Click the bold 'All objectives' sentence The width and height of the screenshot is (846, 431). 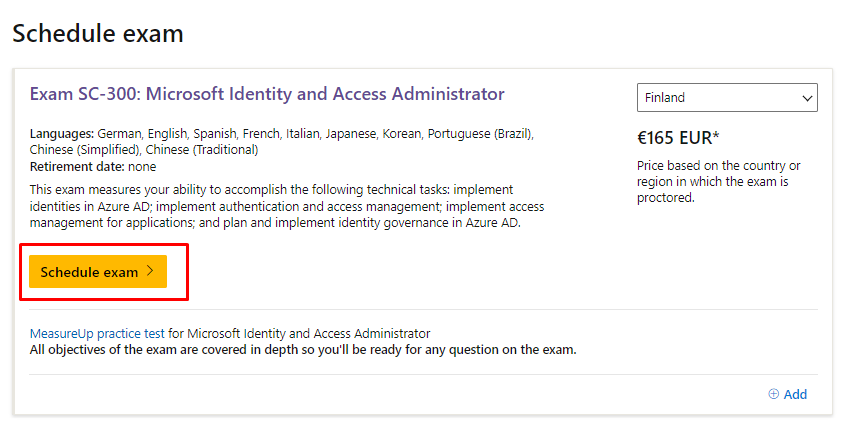click(x=303, y=350)
